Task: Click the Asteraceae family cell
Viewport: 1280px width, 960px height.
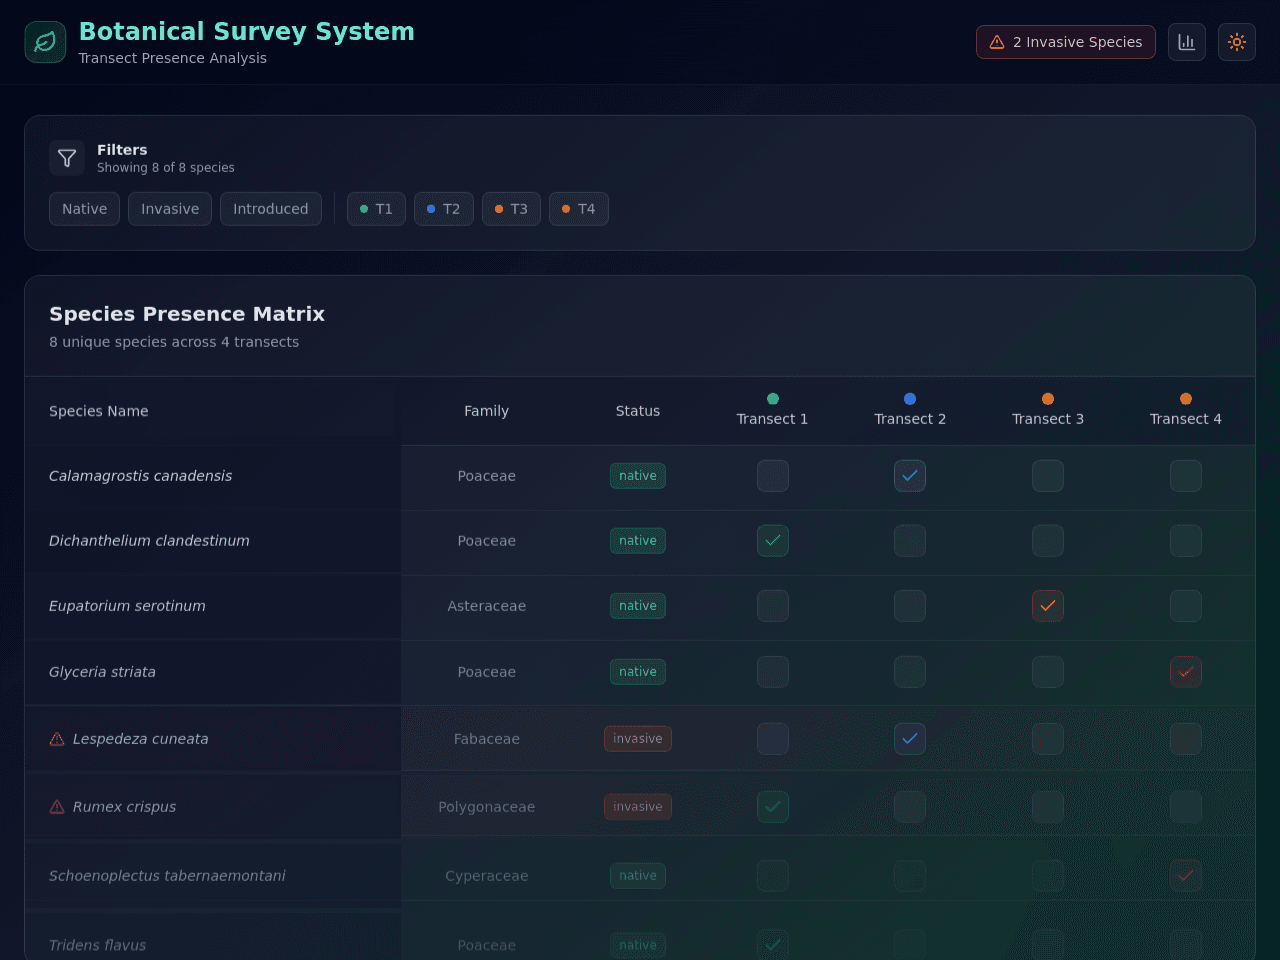Action: point(487,606)
